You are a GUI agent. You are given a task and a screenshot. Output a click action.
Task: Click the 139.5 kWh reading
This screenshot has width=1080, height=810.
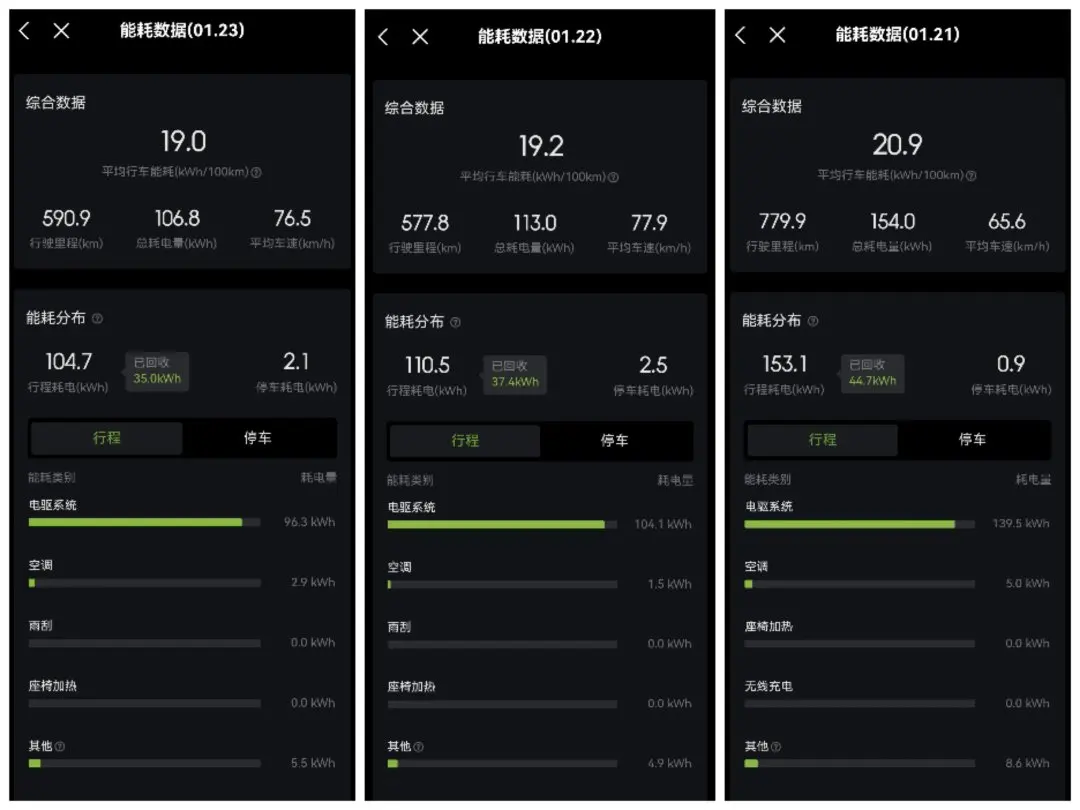pyautogui.click(x=1021, y=524)
